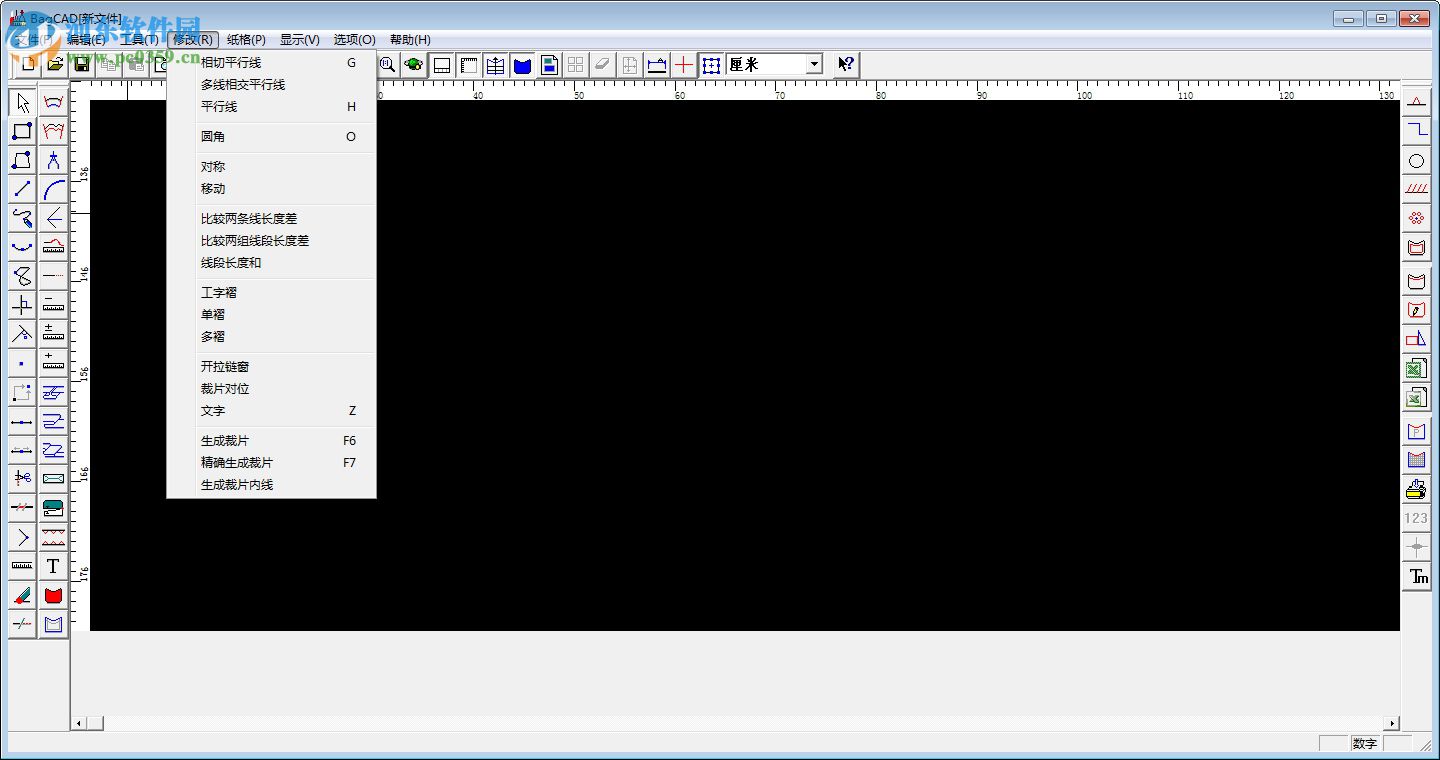Click the 数字 status bar indicator
Viewport: 1440px width, 760px height.
coord(1364,743)
